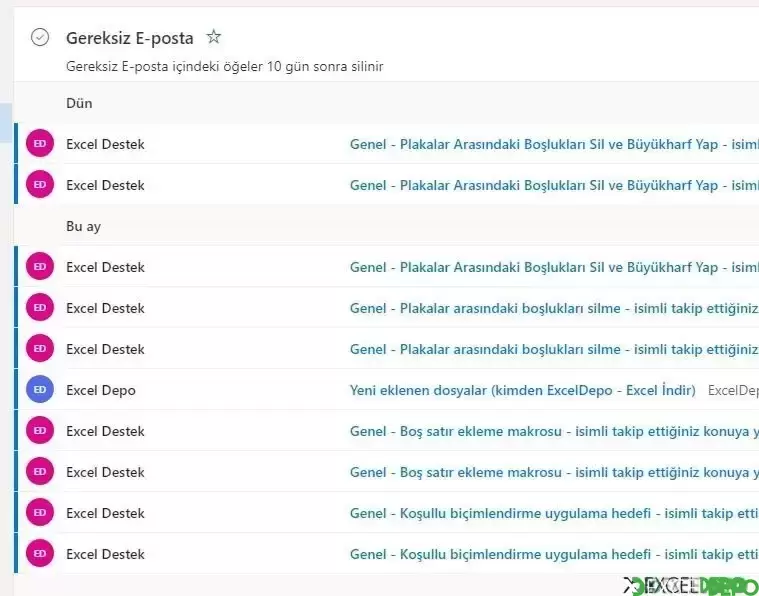Viewport: 759px width, 596px height.
Task: Open first 'Koşullu biçimlendirme uygulama hedefi' email
Action: click(x=387, y=513)
